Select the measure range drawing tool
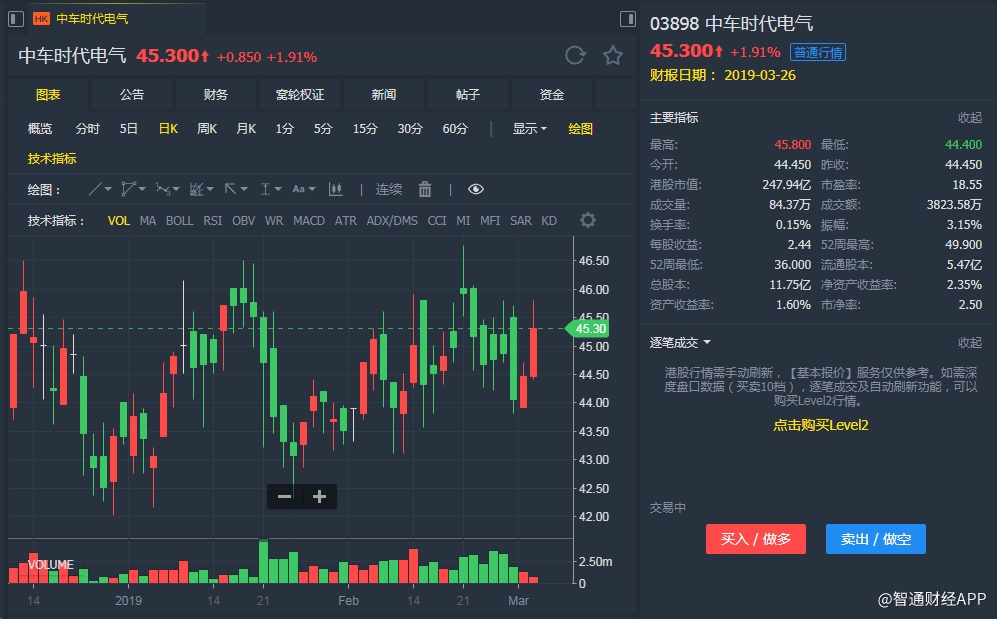This screenshot has height=619, width=997. pyautogui.click(x=265, y=189)
